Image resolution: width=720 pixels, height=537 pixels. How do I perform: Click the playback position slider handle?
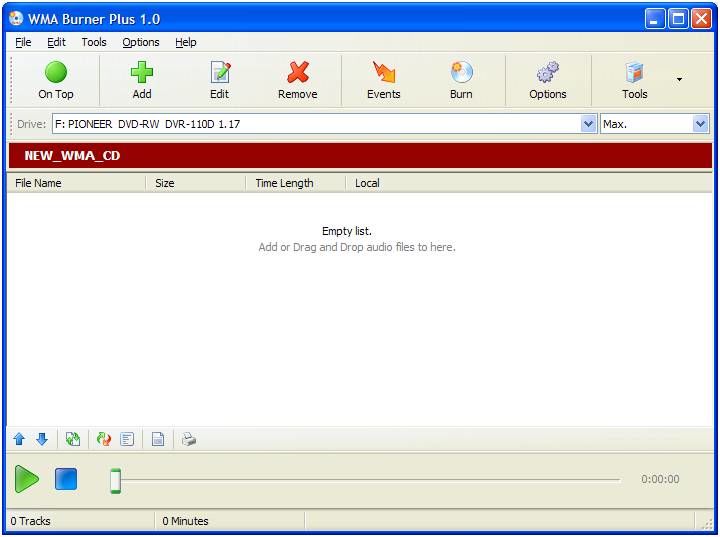click(116, 481)
